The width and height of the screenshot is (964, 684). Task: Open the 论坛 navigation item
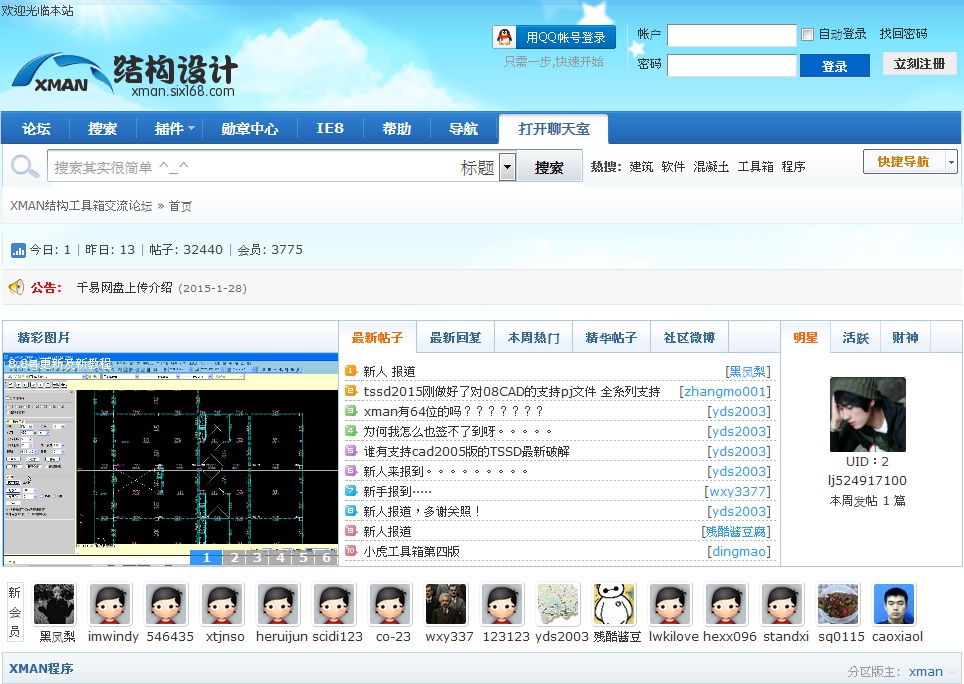click(x=36, y=128)
